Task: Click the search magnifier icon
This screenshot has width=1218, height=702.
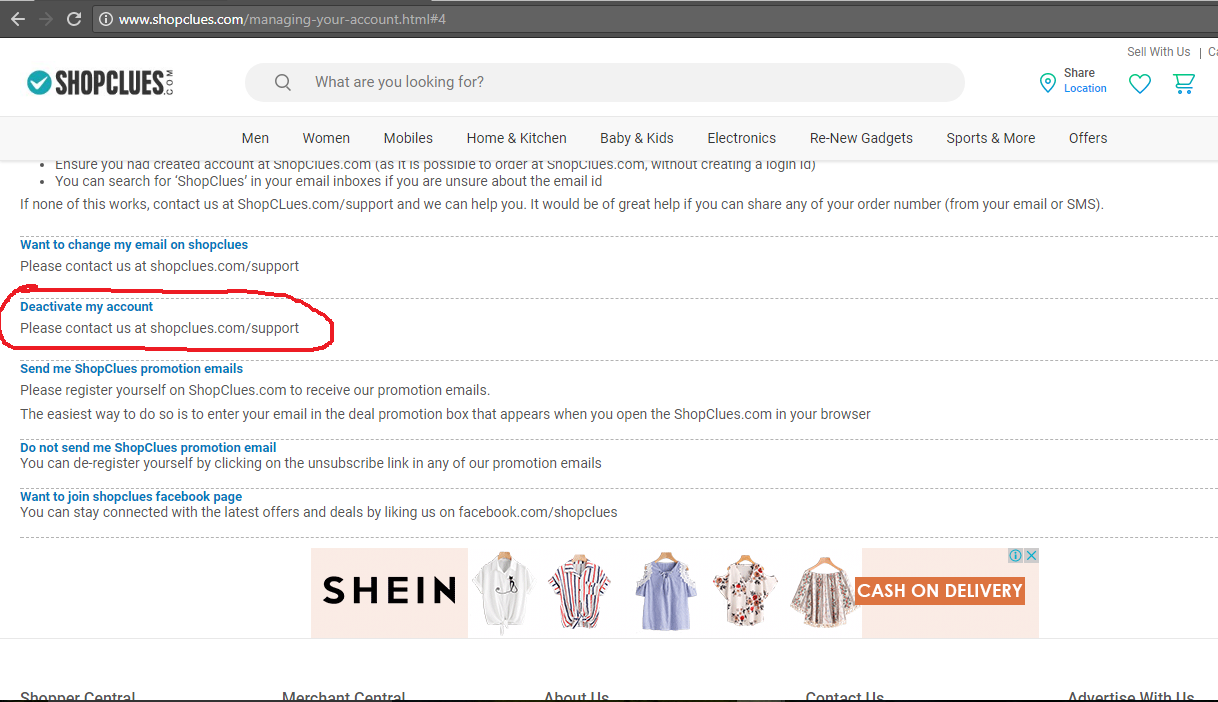Action: [283, 82]
